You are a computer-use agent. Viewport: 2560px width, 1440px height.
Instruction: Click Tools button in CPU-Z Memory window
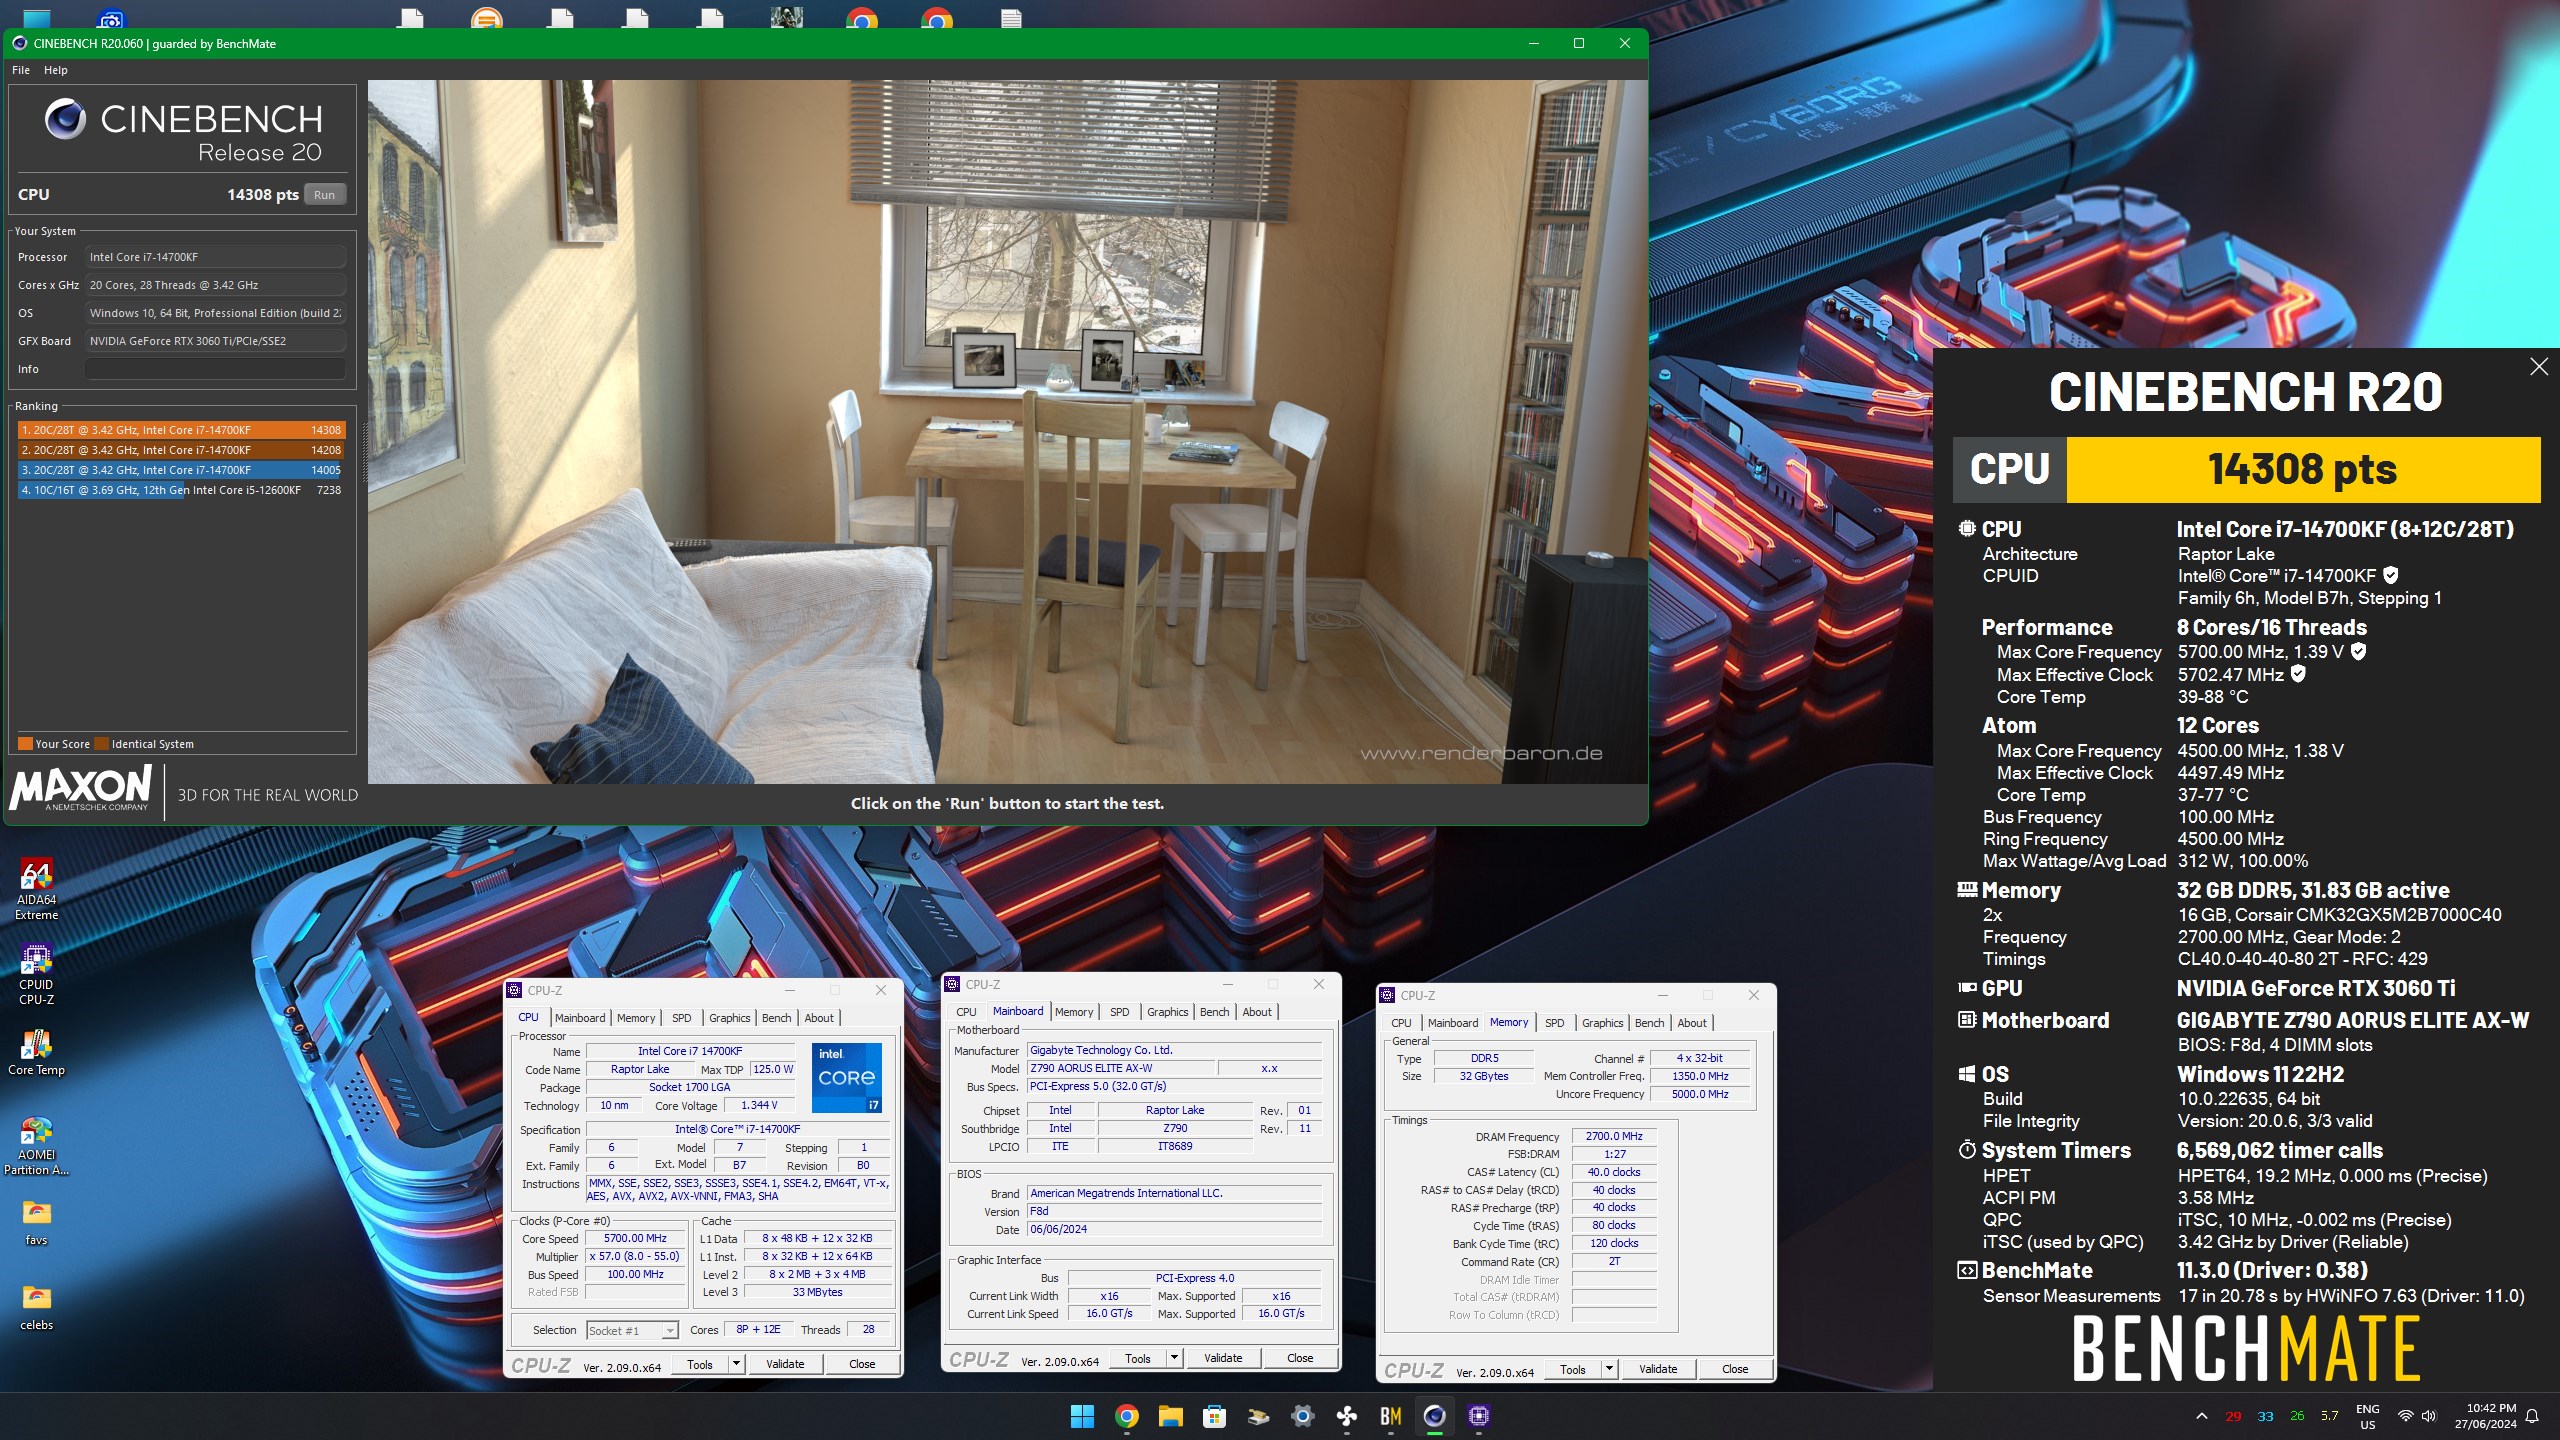(1573, 1369)
